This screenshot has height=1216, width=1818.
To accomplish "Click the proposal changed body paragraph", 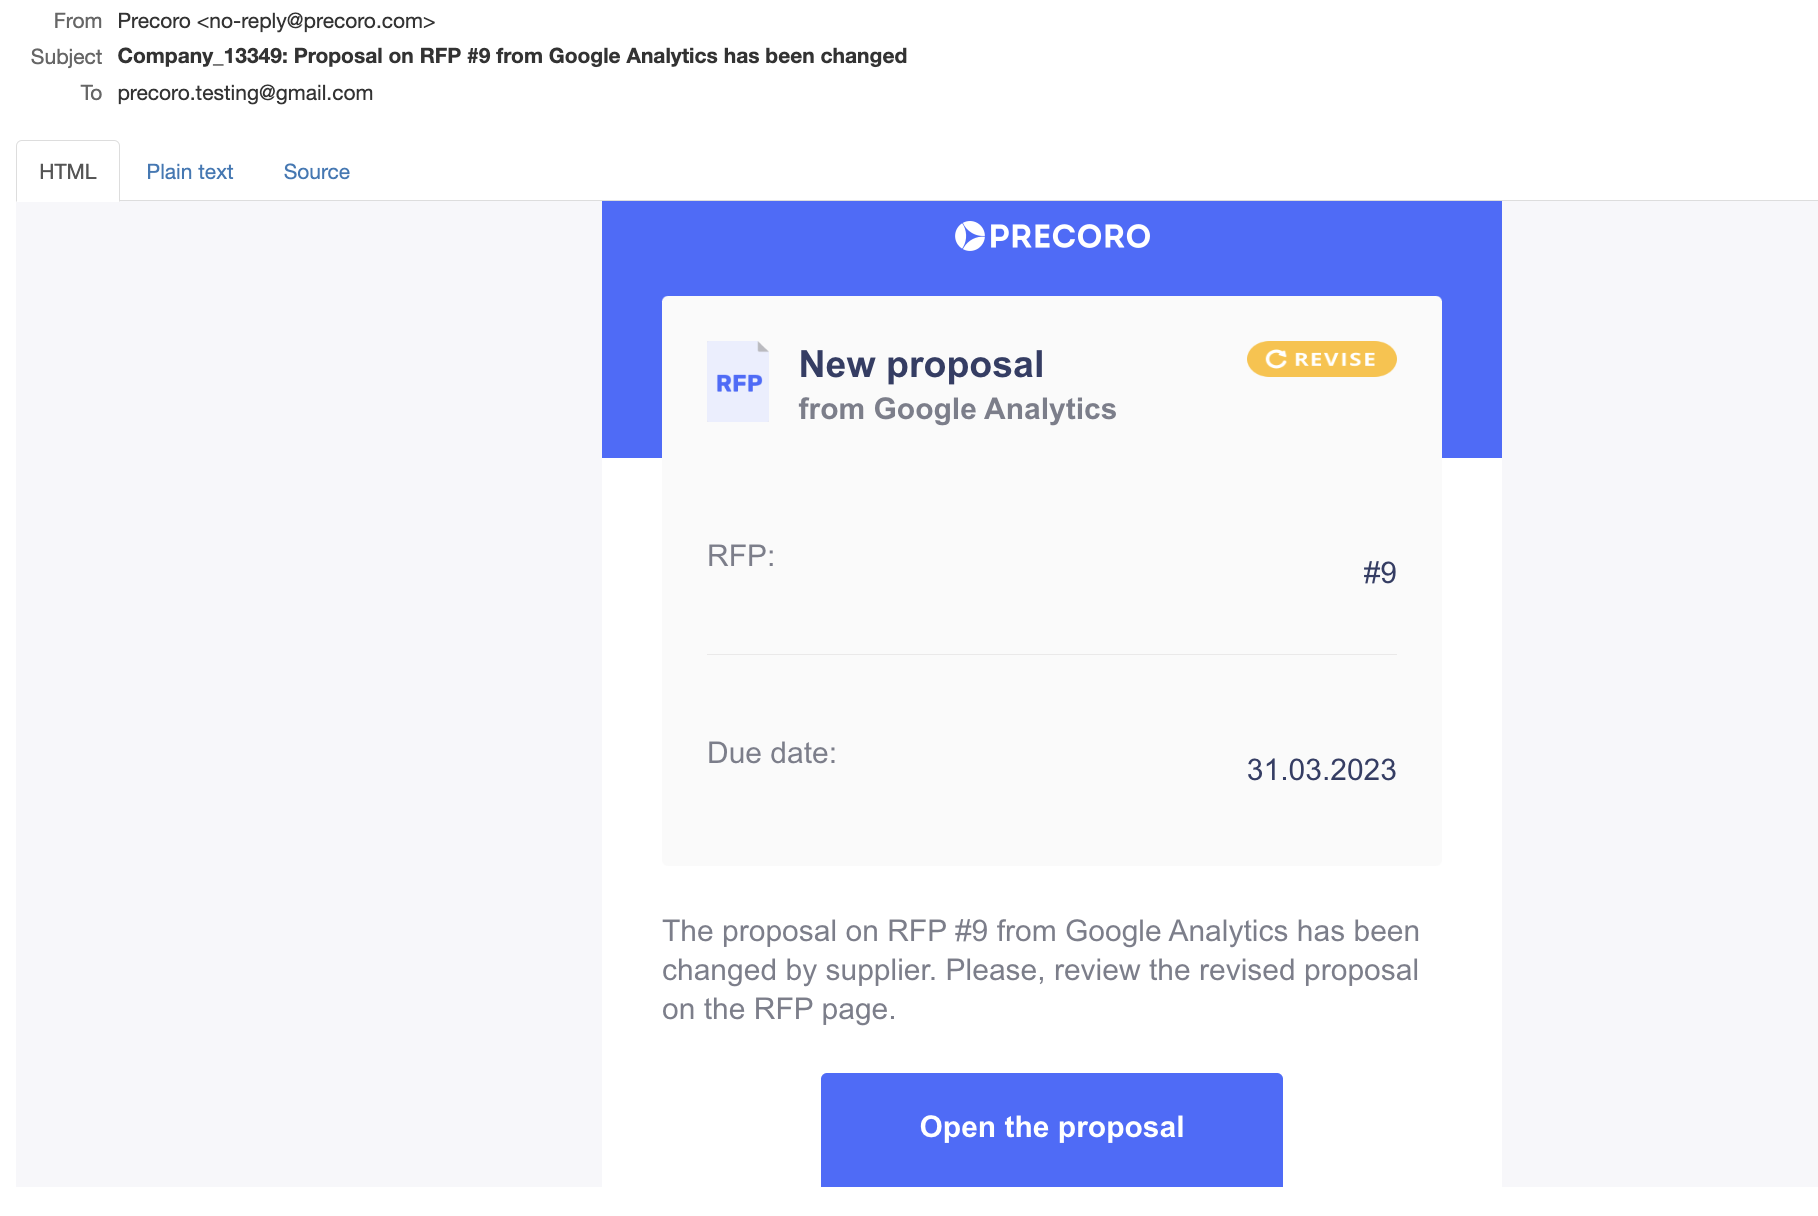I will pos(1040,970).
